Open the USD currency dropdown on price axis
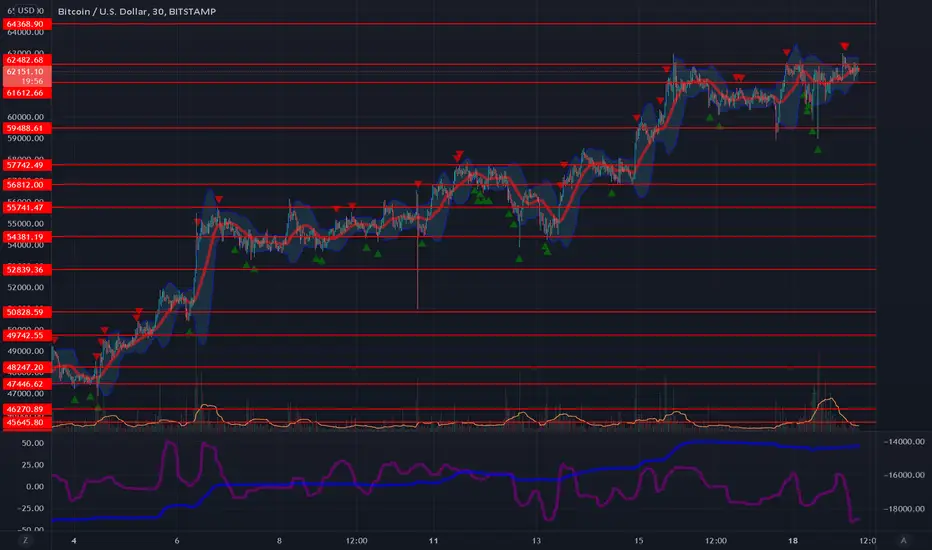The width and height of the screenshot is (932, 550). pos(26,11)
